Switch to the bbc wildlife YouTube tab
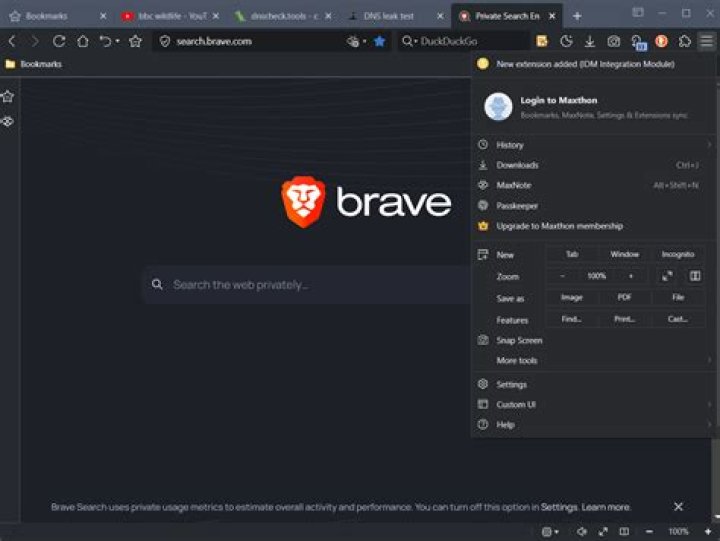The width and height of the screenshot is (720, 541). [x=171, y=16]
